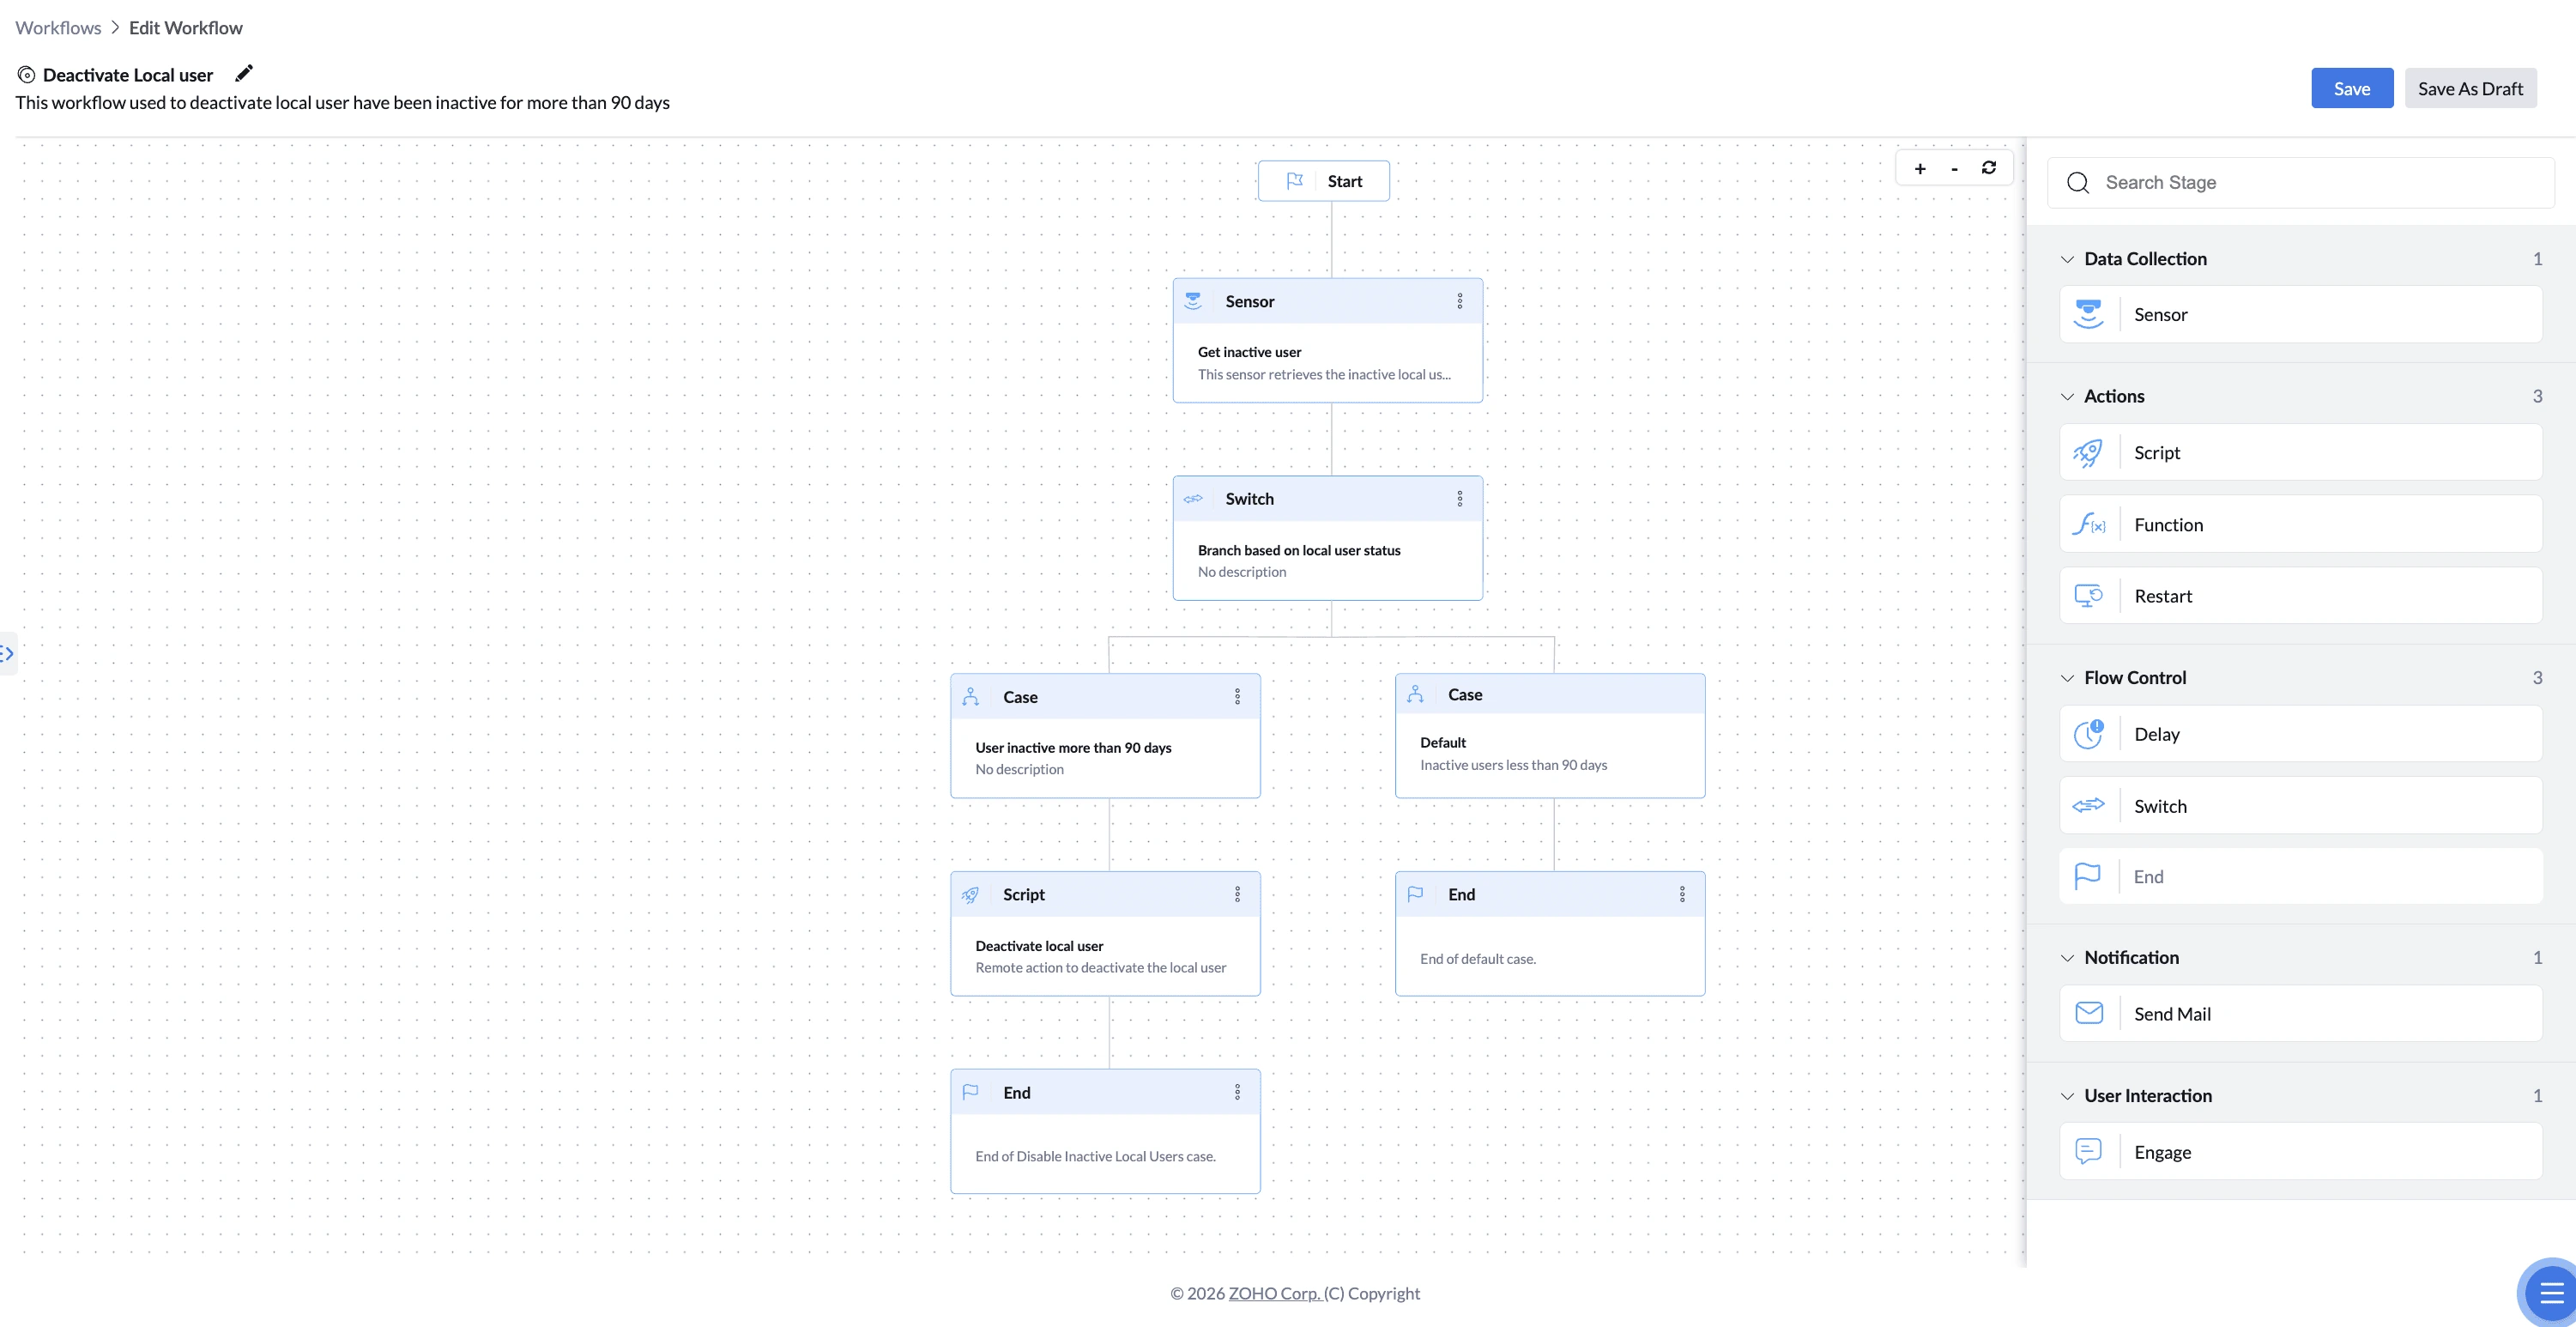Click 'End of default case.' text
This screenshot has width=2576, height=1327.
click(1478, 959)
